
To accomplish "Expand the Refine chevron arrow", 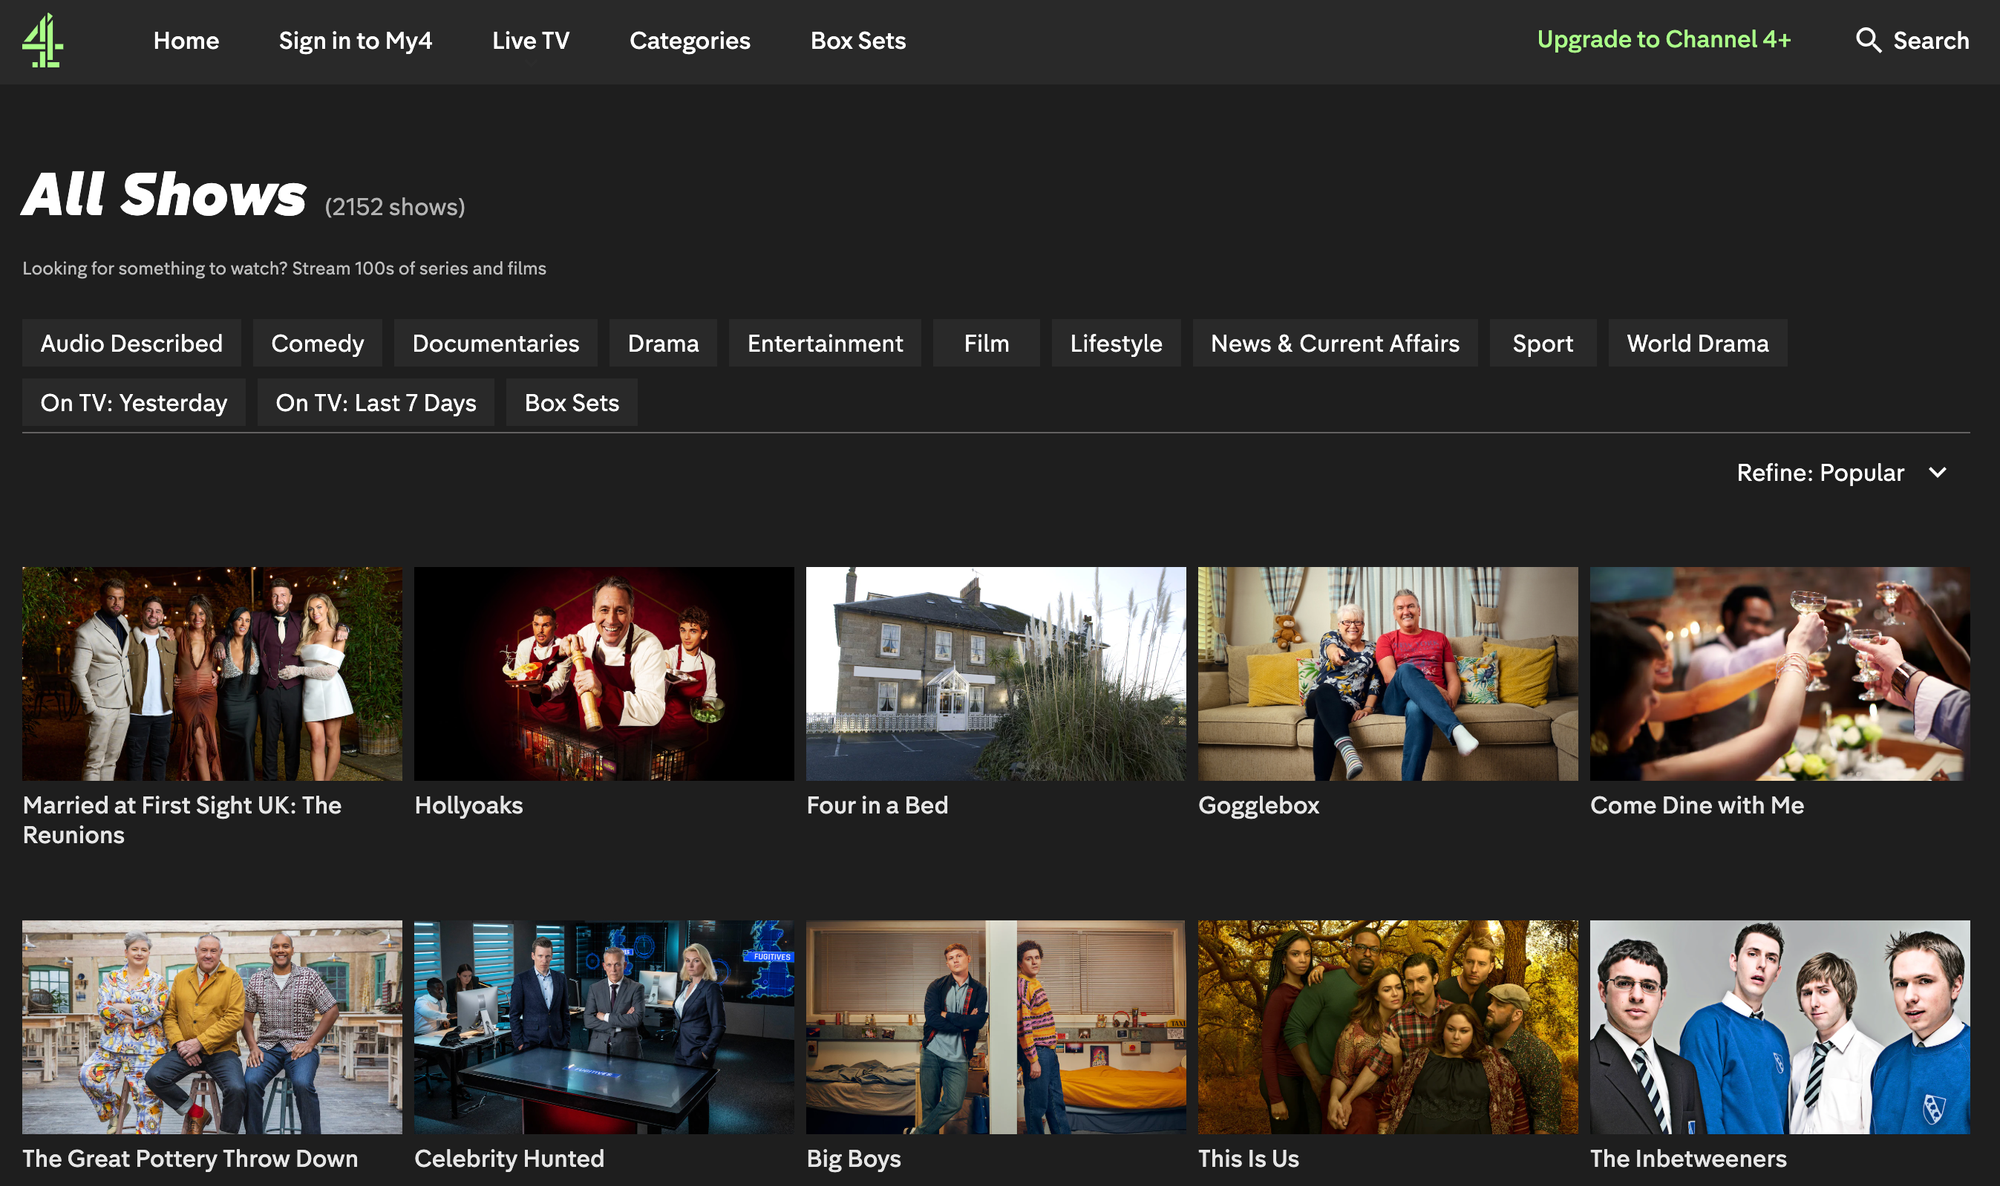I will (1937, 473).
